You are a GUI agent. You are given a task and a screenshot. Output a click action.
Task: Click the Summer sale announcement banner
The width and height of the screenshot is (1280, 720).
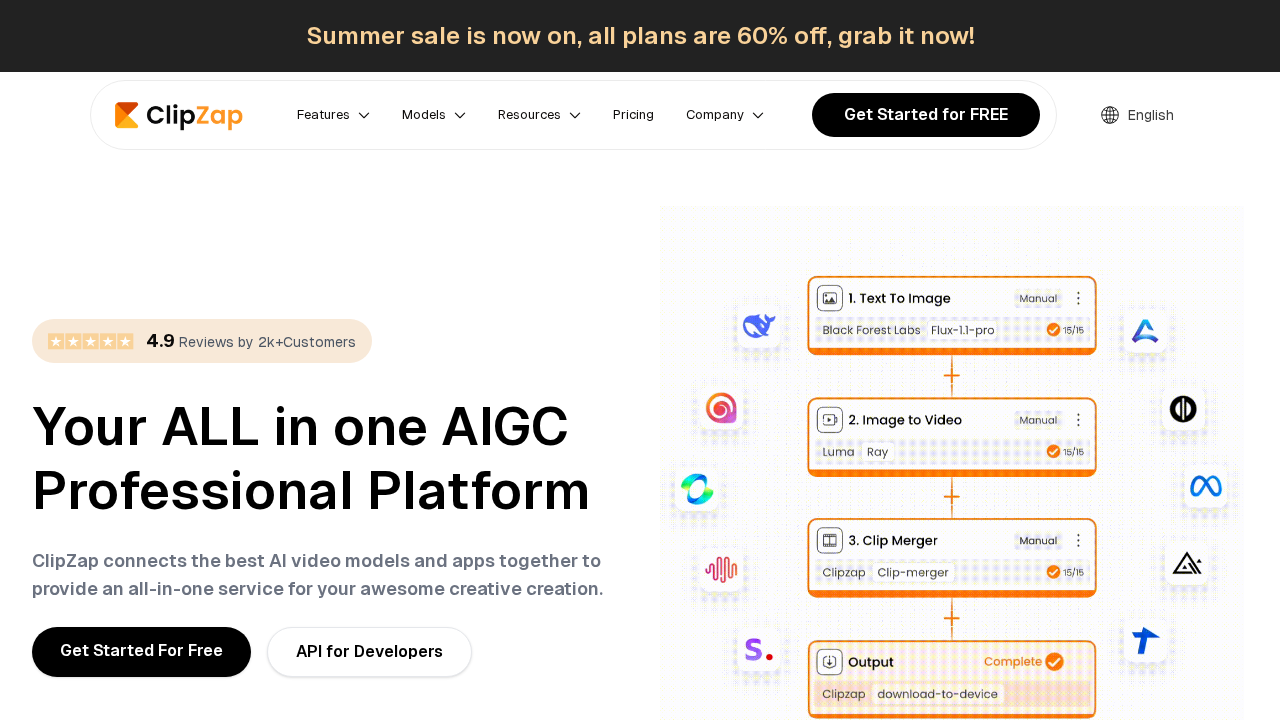[640, 36]
